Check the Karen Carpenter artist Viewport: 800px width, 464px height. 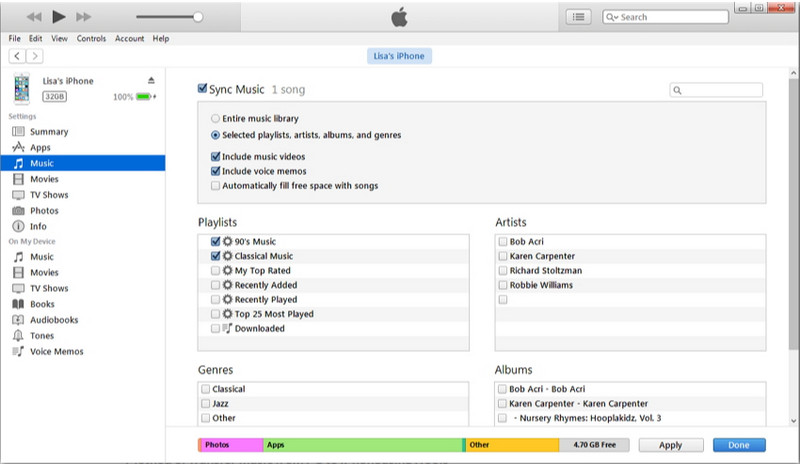click(x=503, y=256)
